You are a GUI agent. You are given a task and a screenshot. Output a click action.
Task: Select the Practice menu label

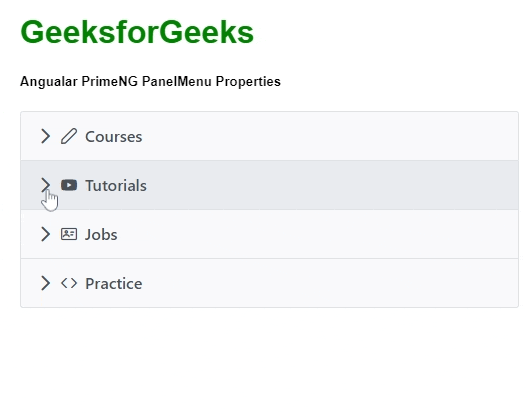113,283
